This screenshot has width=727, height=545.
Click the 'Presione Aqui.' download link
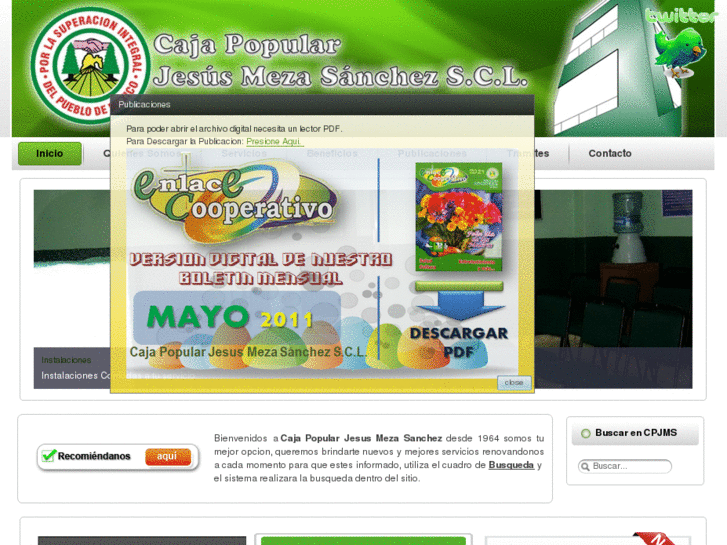click(x=274, y=141)
